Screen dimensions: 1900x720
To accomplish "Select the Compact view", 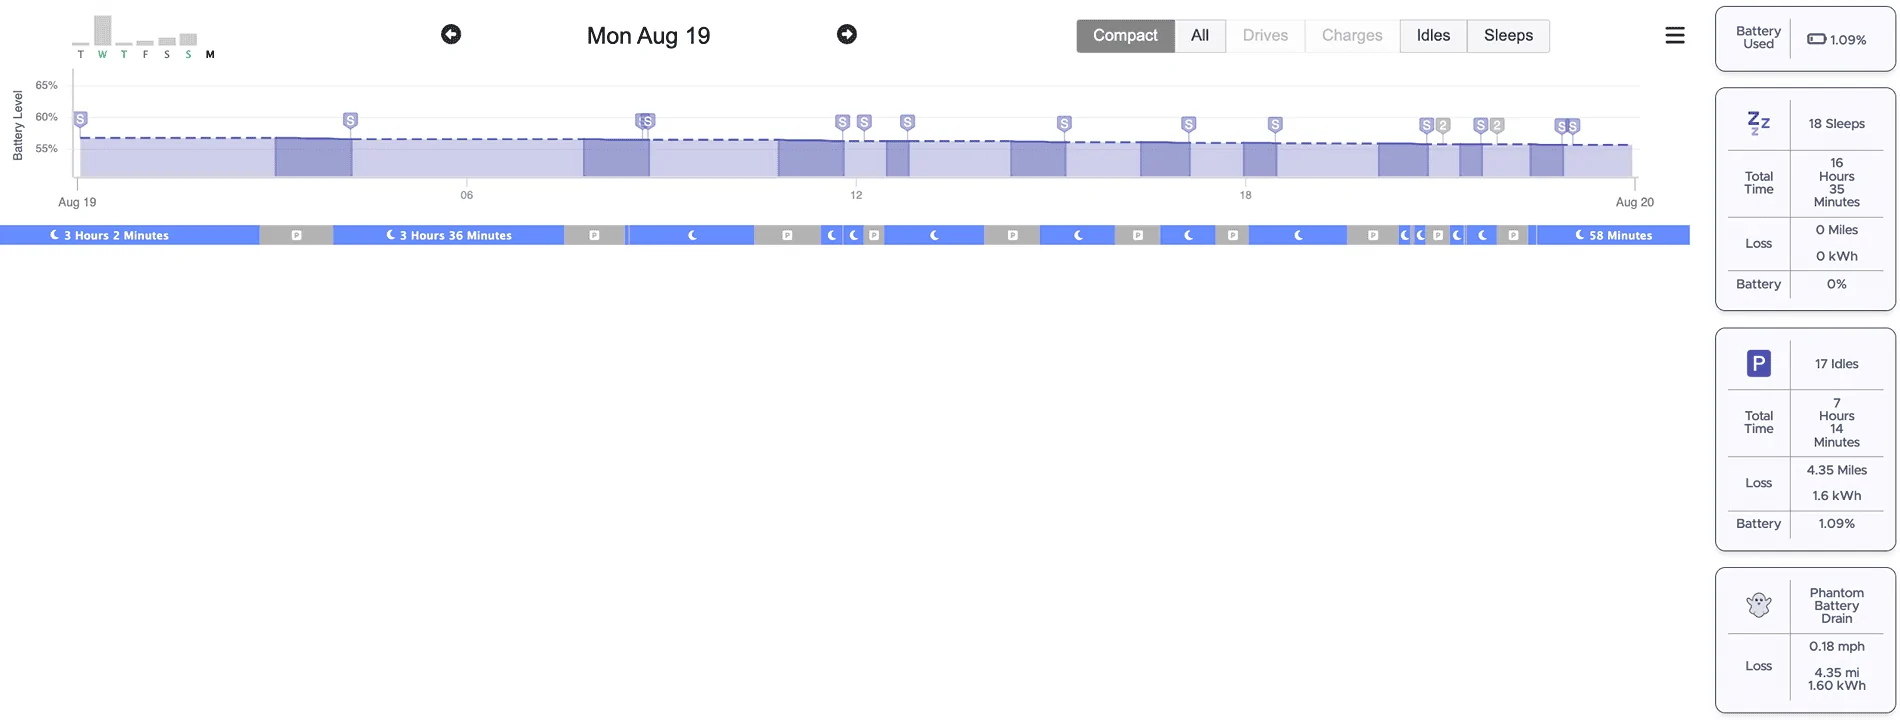I will [1125, 36].
